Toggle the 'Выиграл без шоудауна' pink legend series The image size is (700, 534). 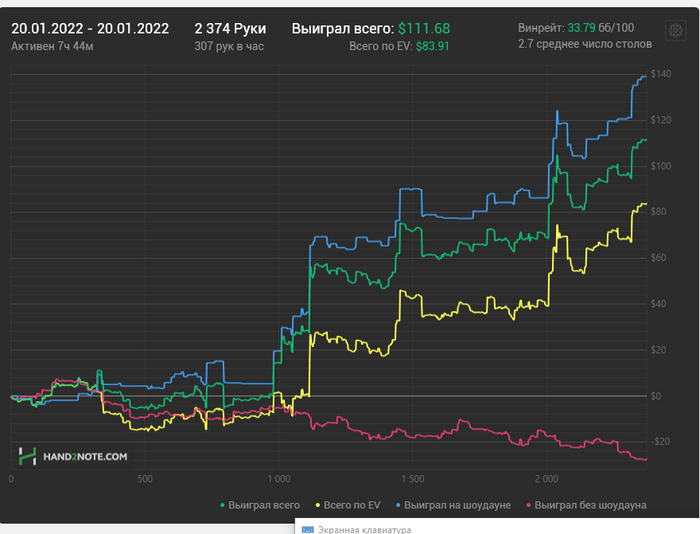[586, 505]
